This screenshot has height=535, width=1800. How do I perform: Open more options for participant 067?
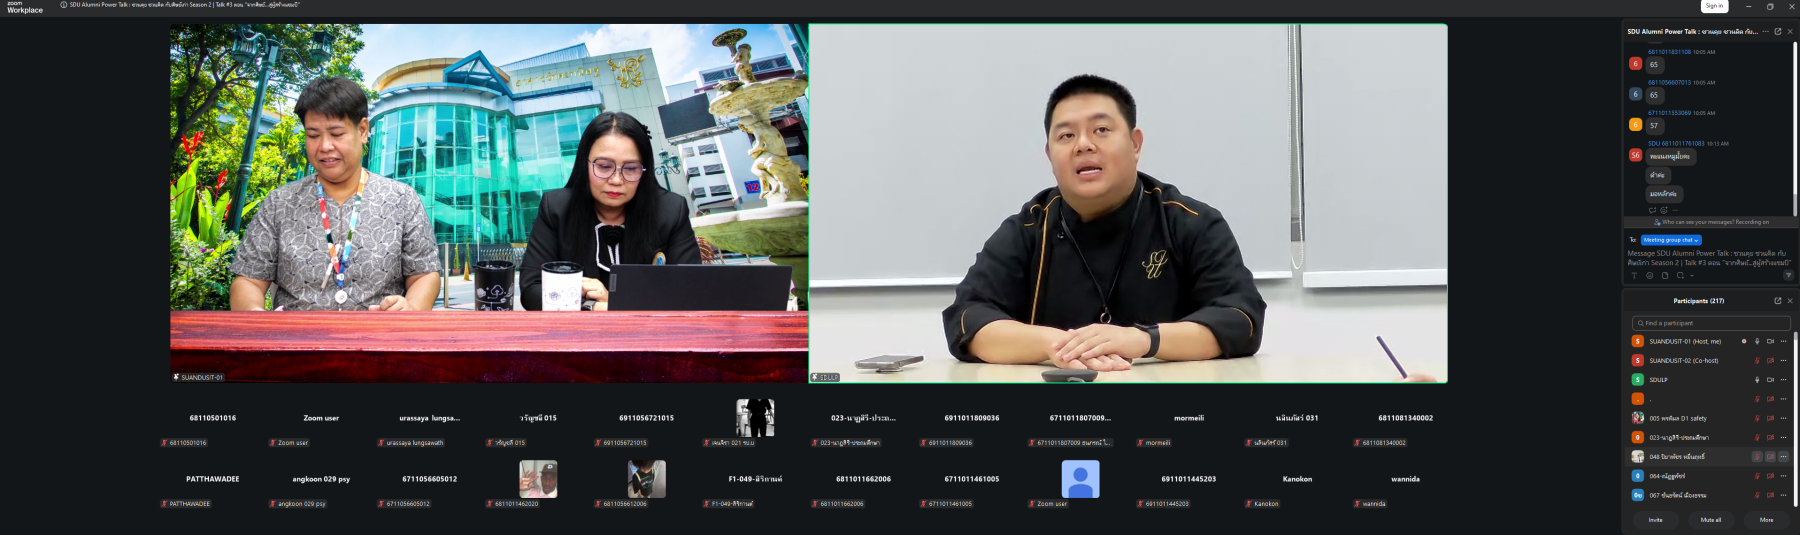click(1783, 495)
